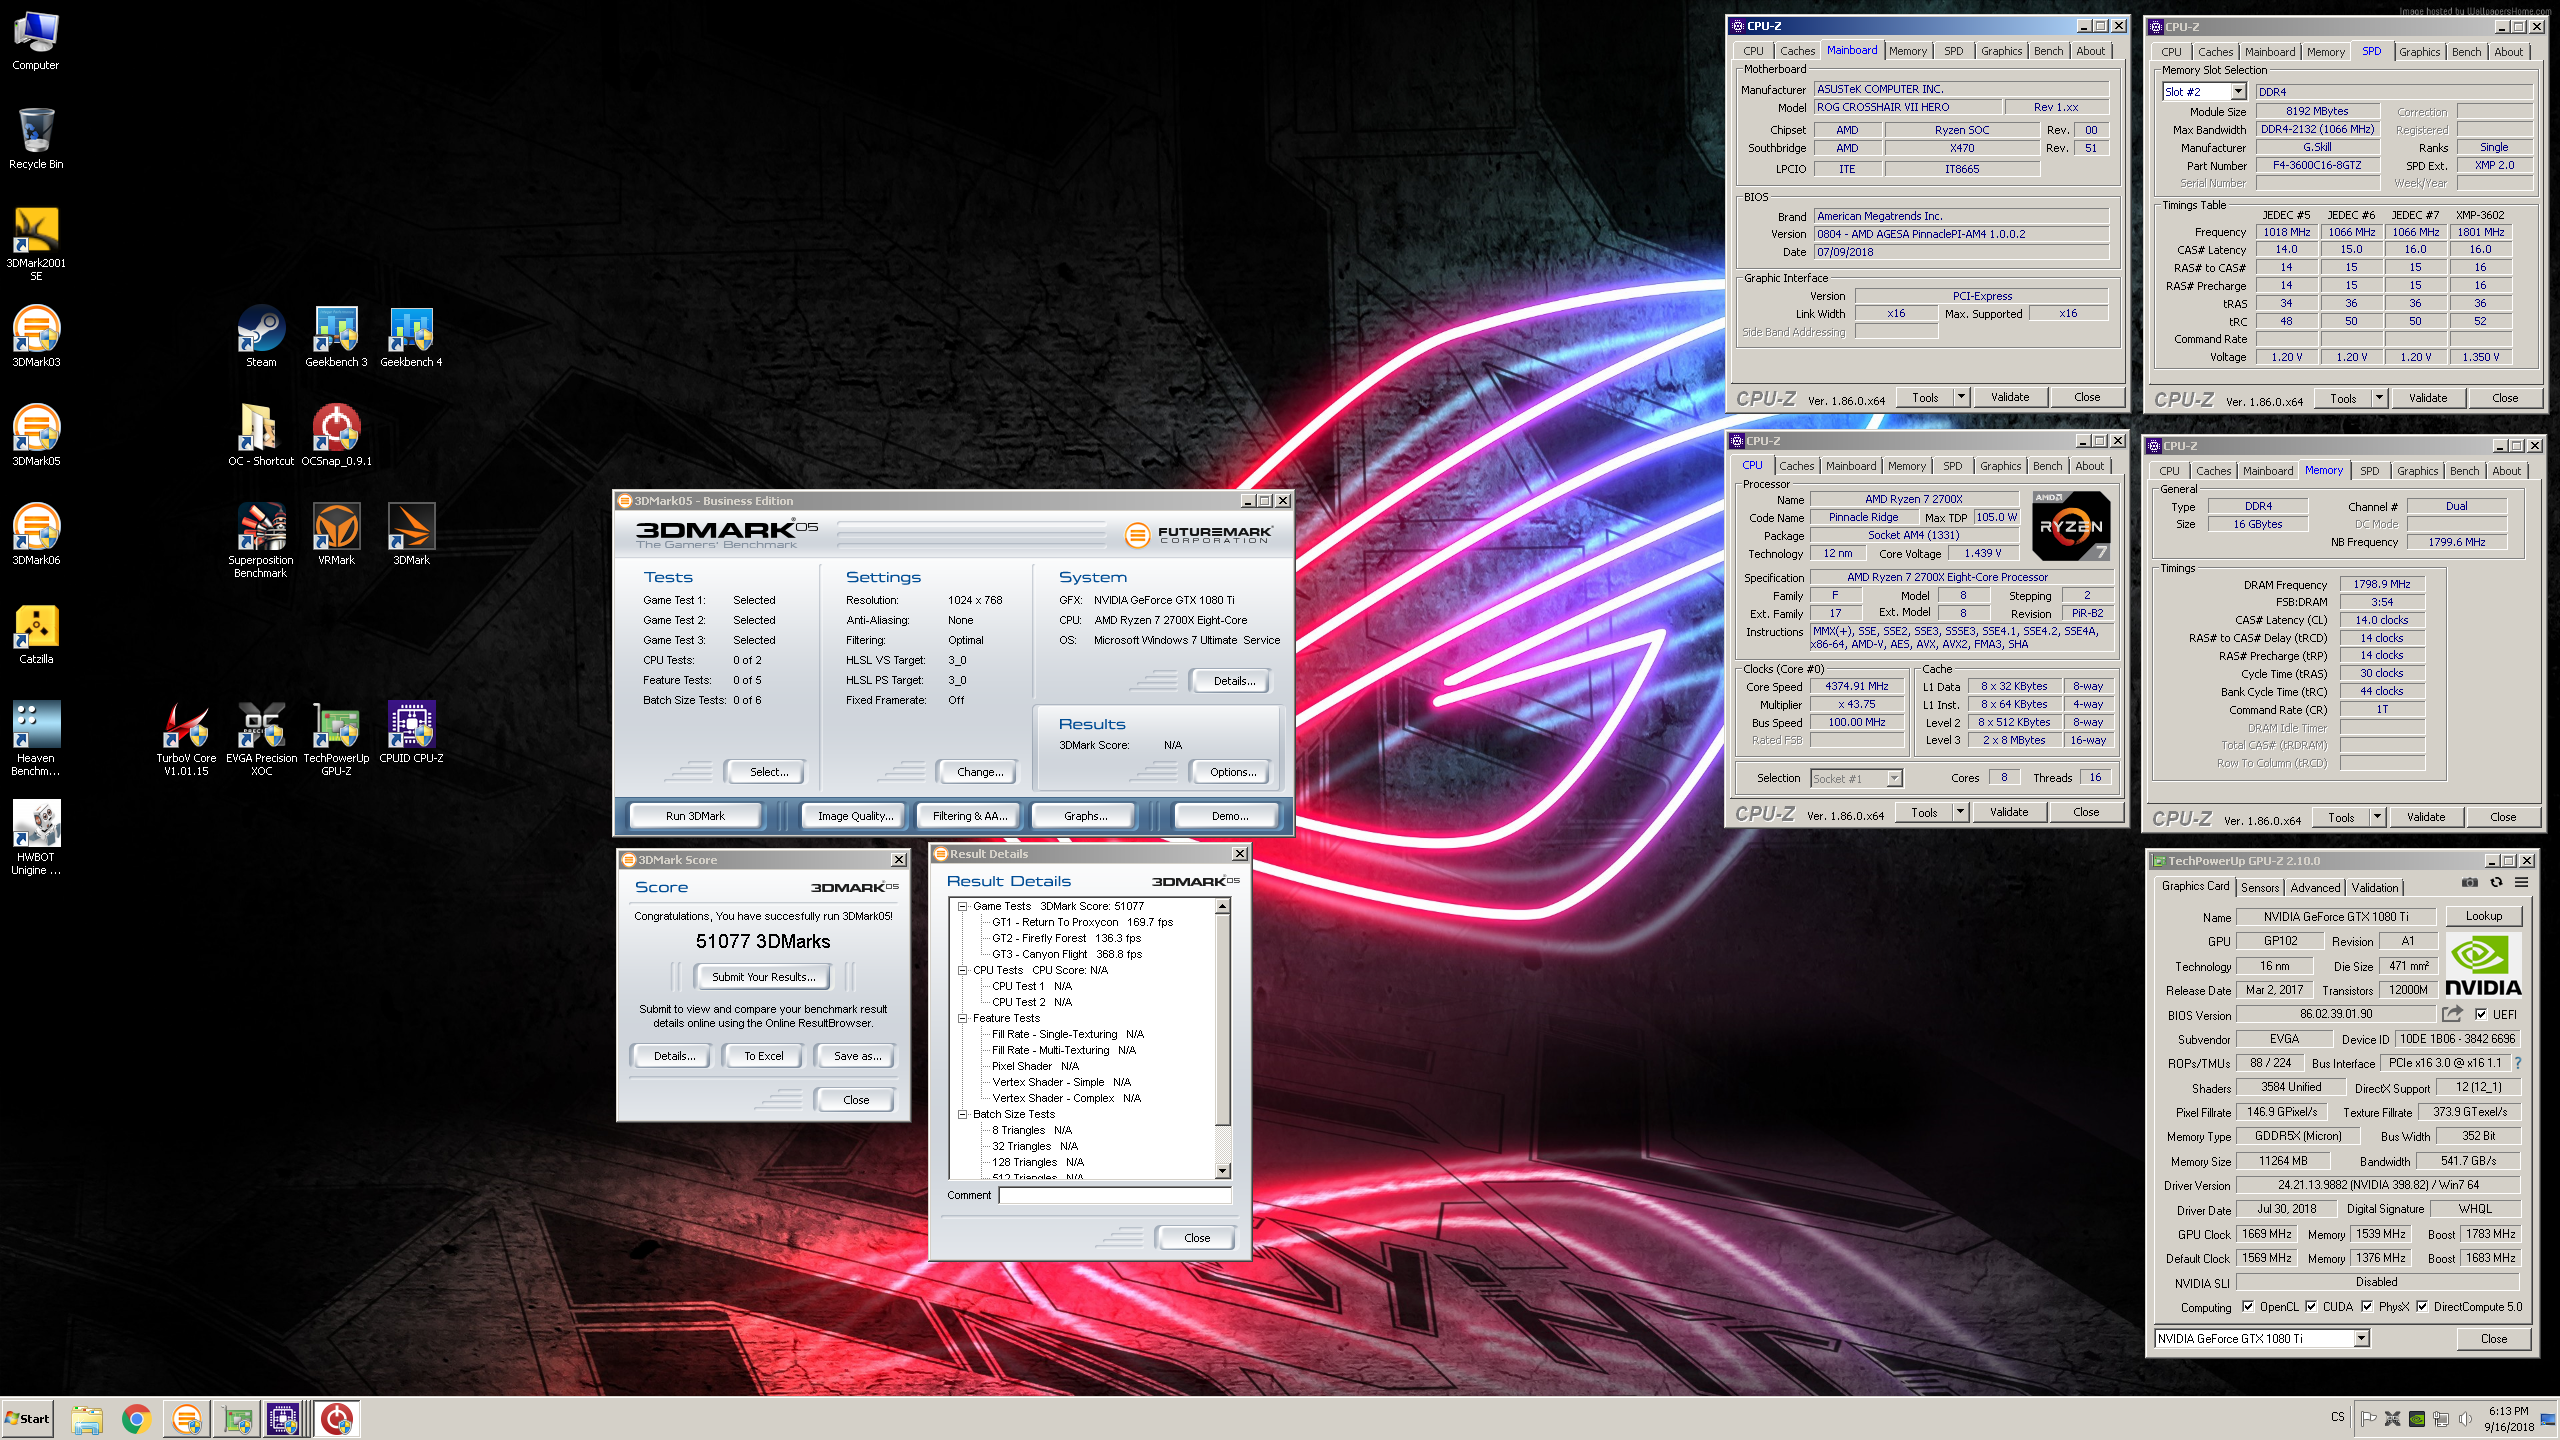The width and height of the screenshot is (2560, 1440).
Task: Open the Geekbench 4 desktop icon
Action: click(x=411, y=337)
